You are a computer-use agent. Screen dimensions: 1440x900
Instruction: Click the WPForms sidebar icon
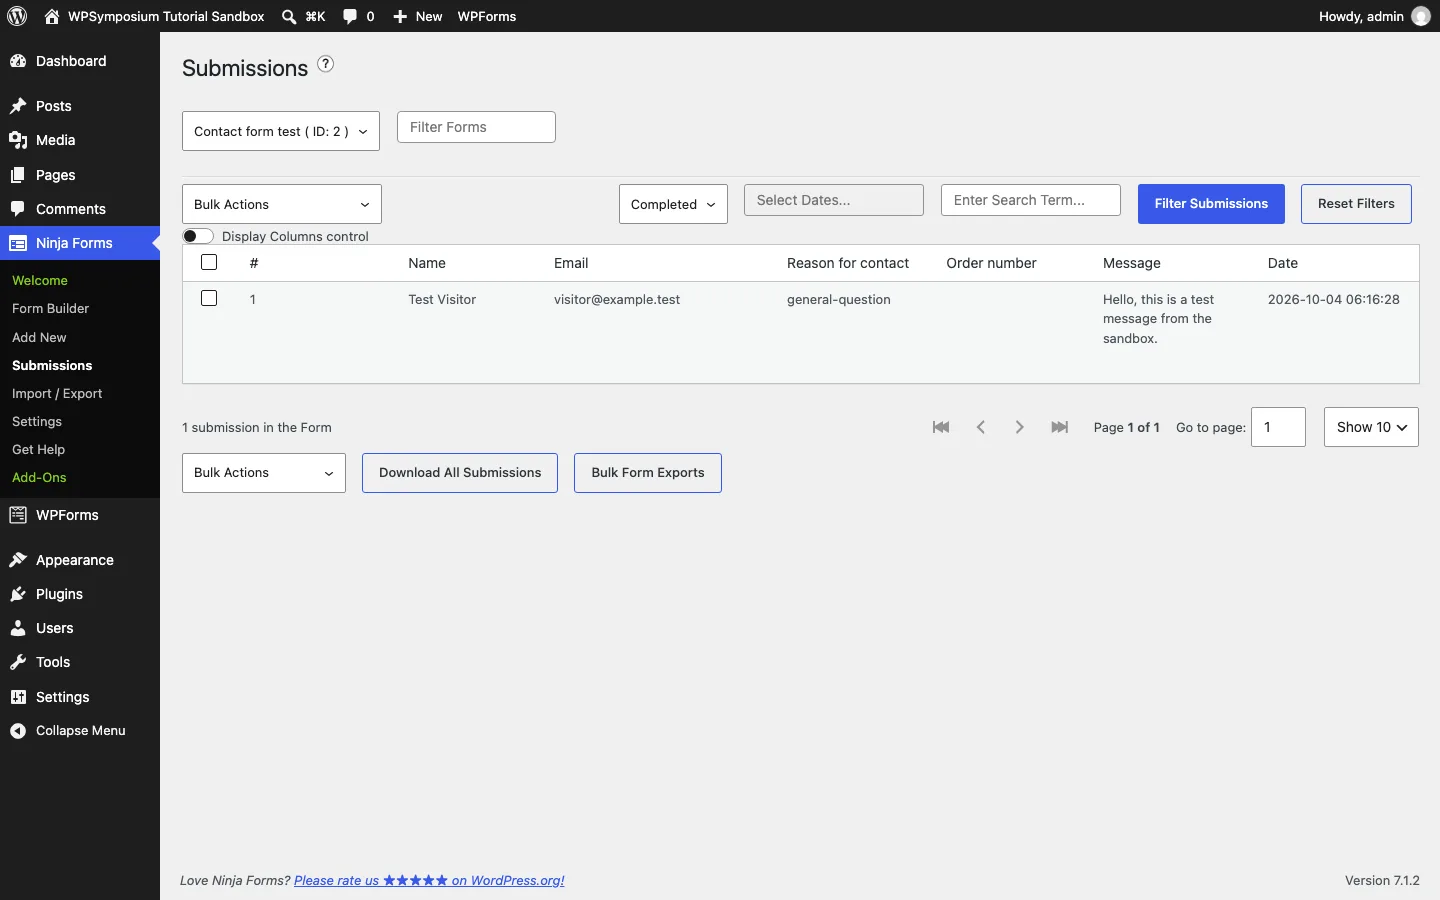click(x=18, y=515)
